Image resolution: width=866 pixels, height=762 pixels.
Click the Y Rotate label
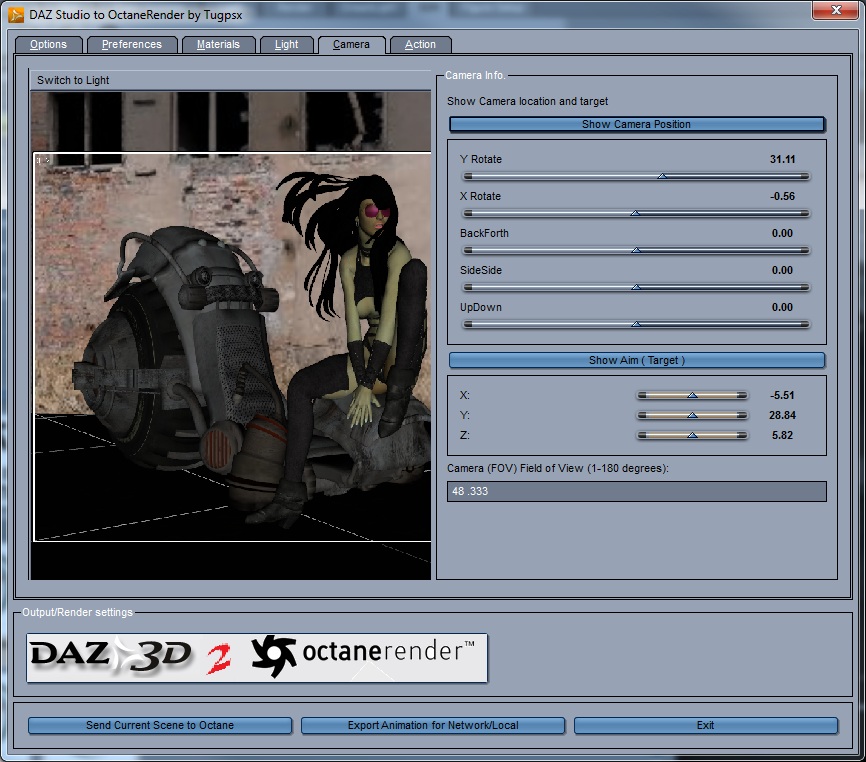coord(481,160)
